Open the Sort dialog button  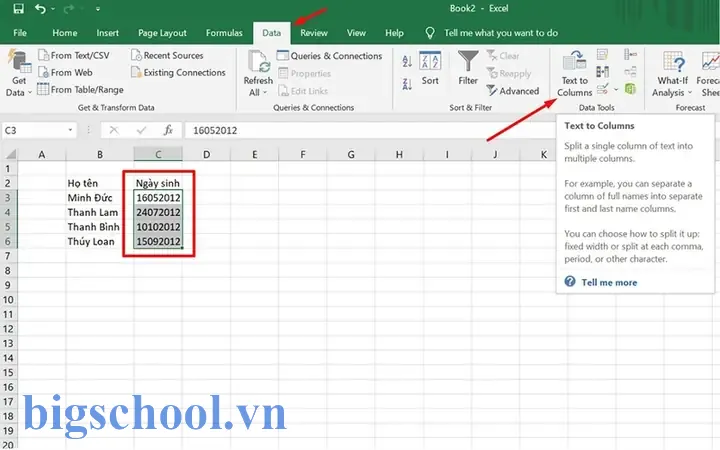(430, 69)
